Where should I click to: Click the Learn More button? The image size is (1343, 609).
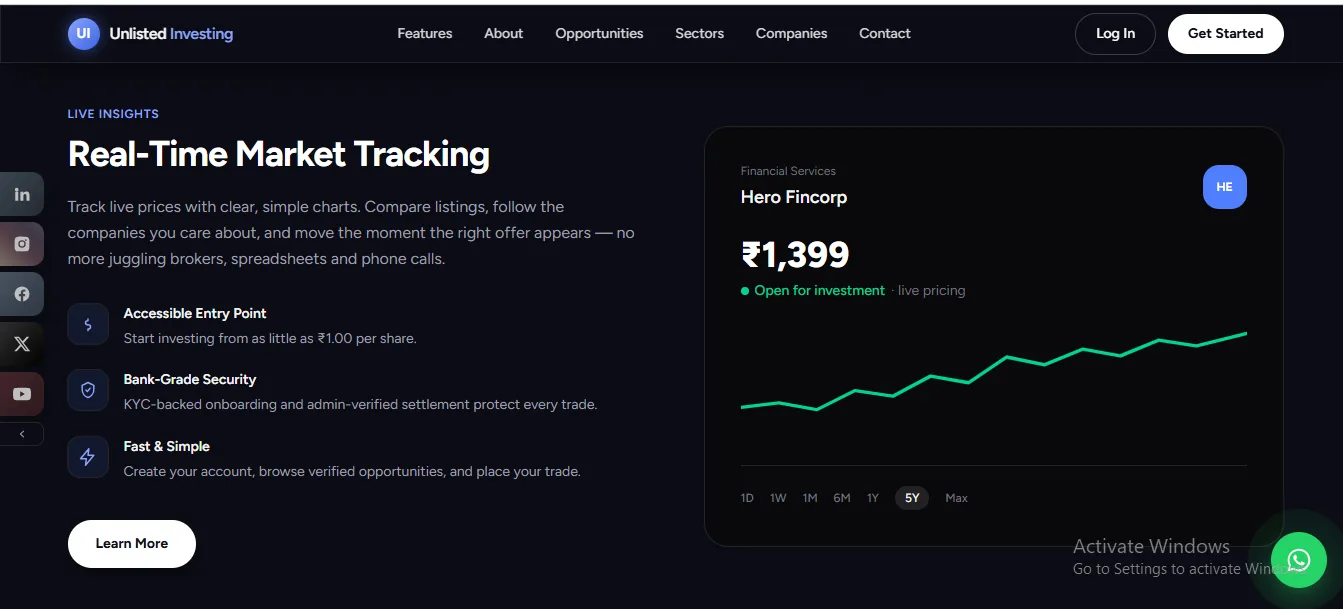132,544
